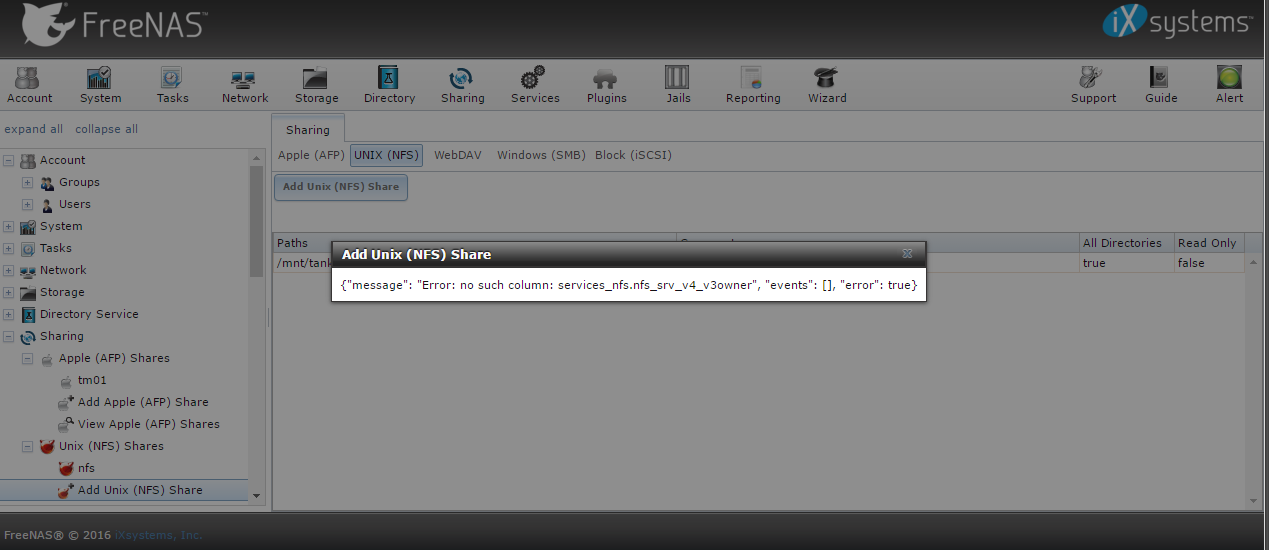Select tm01 in the tree
Viewport: 1269px width, 550px height.
point(92,380)
